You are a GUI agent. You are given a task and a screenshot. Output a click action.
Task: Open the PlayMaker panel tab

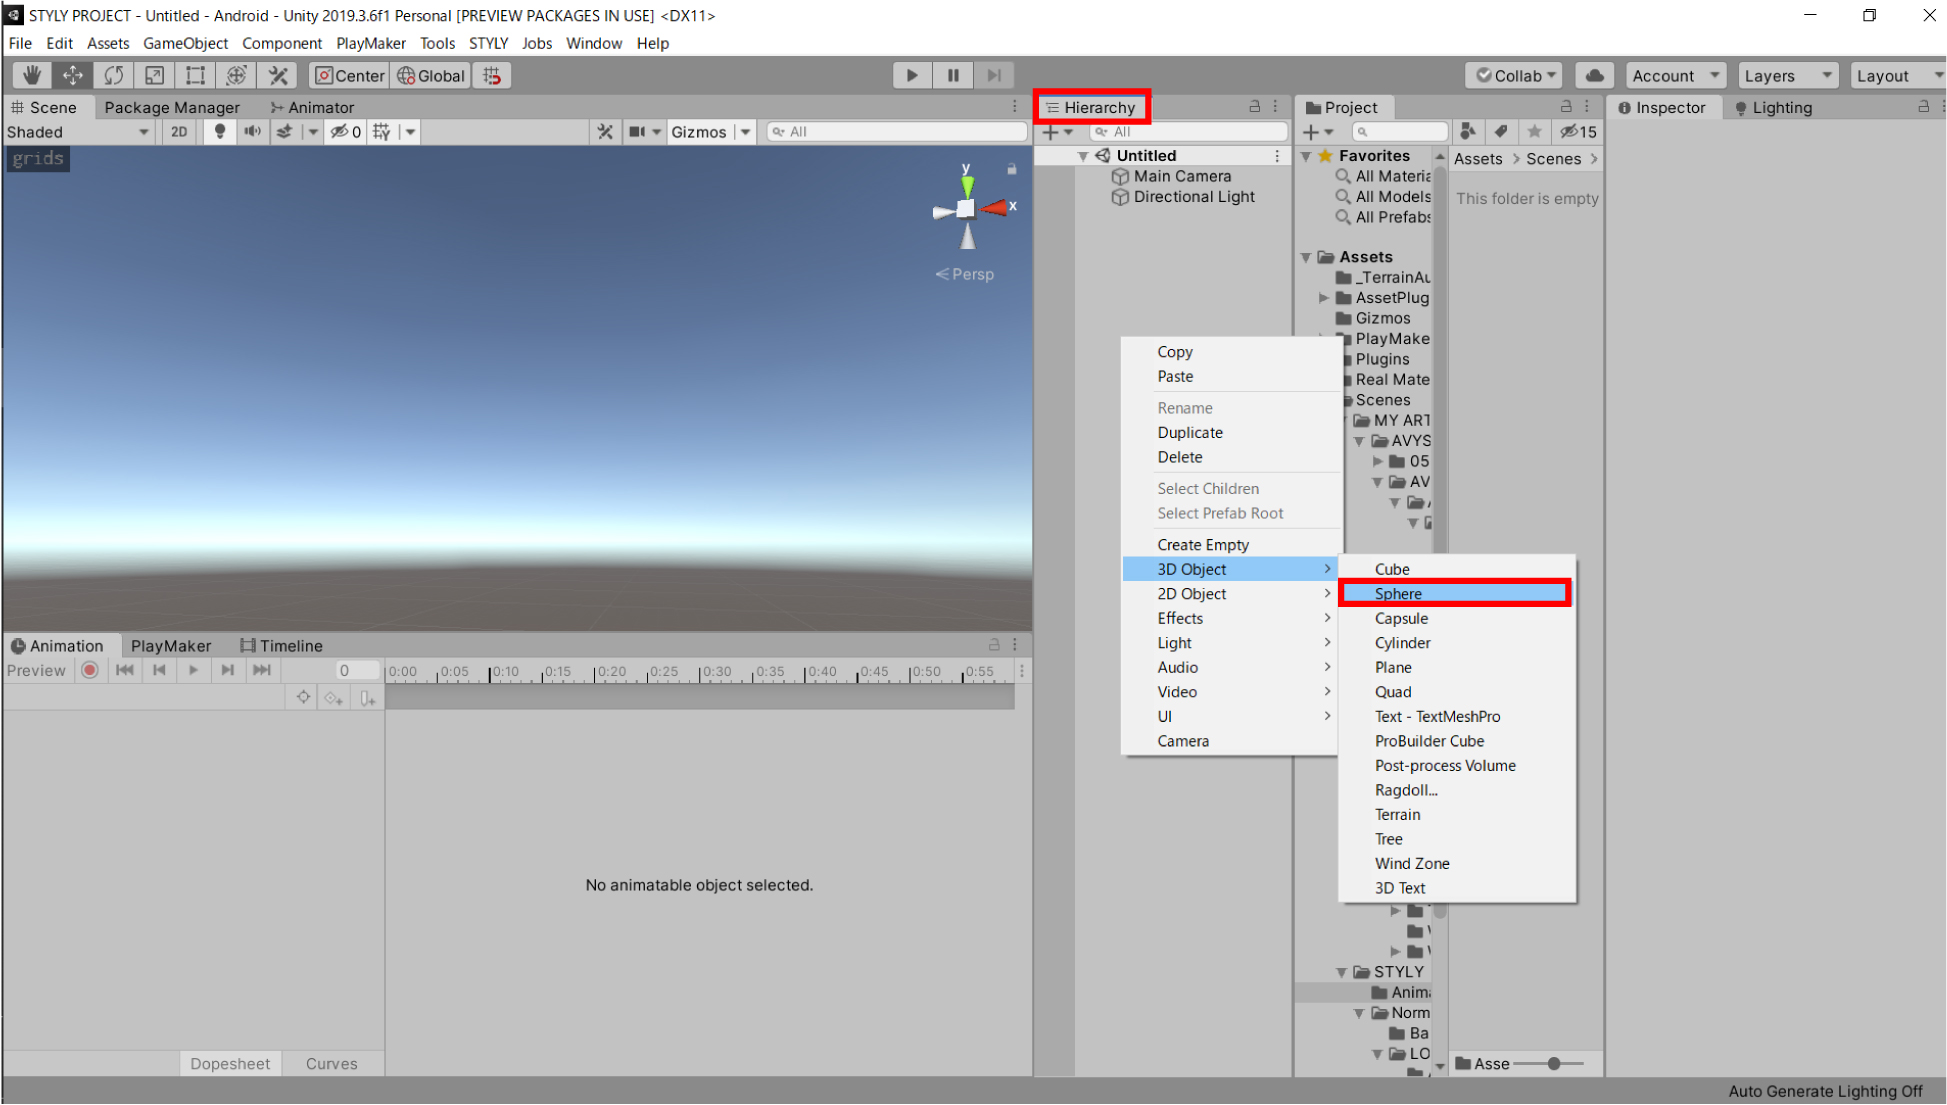pyautogui.click(x=171, y=645)
